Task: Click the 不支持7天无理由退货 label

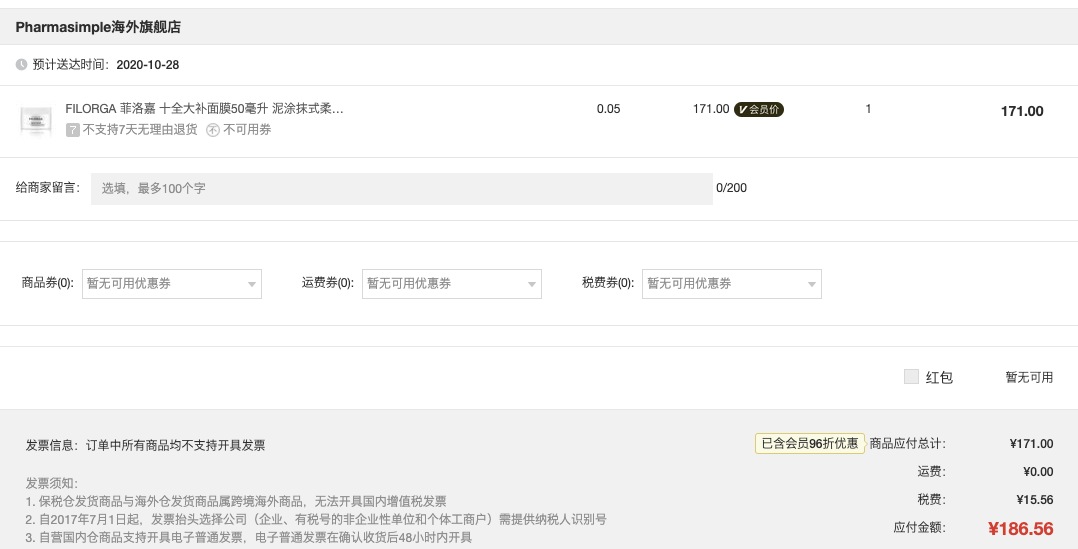Action: [x=140, y=130]
